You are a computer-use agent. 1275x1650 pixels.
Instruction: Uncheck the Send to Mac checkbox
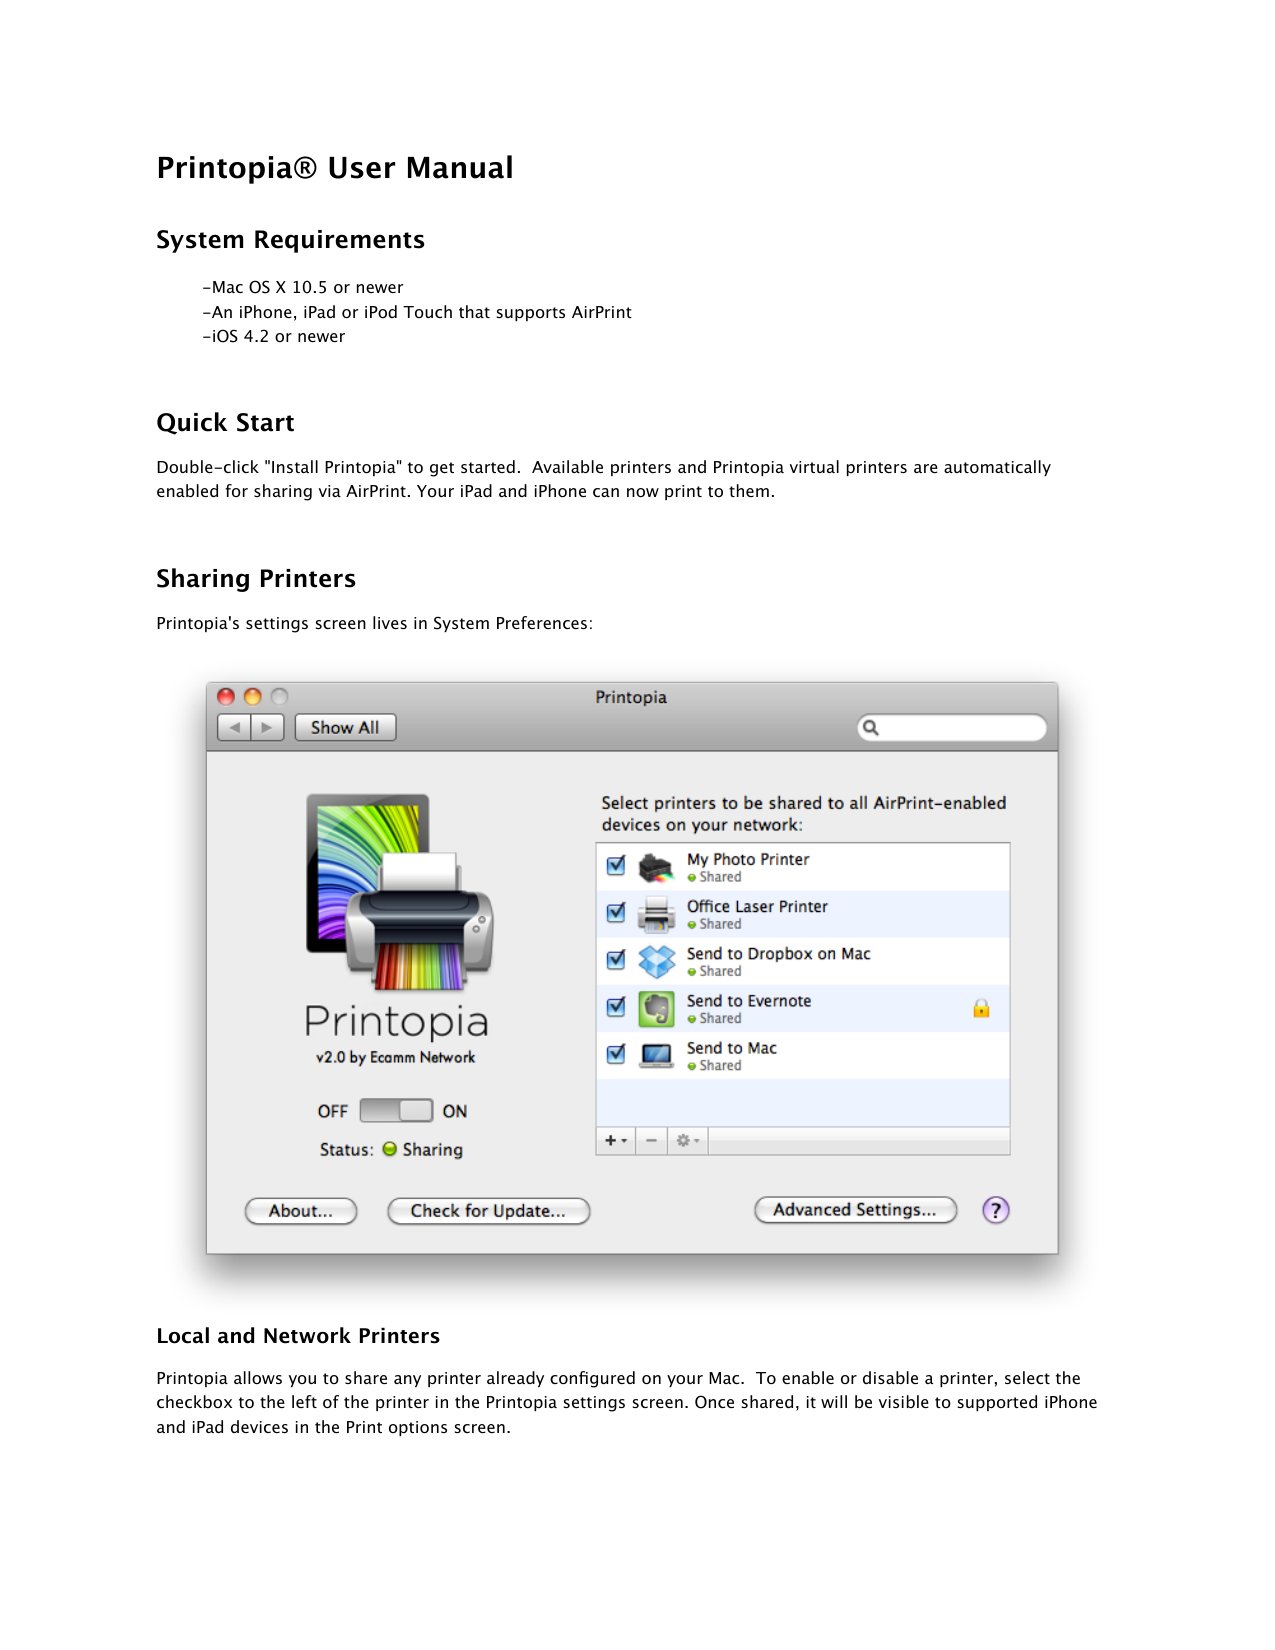click(x=616, y=1053)
